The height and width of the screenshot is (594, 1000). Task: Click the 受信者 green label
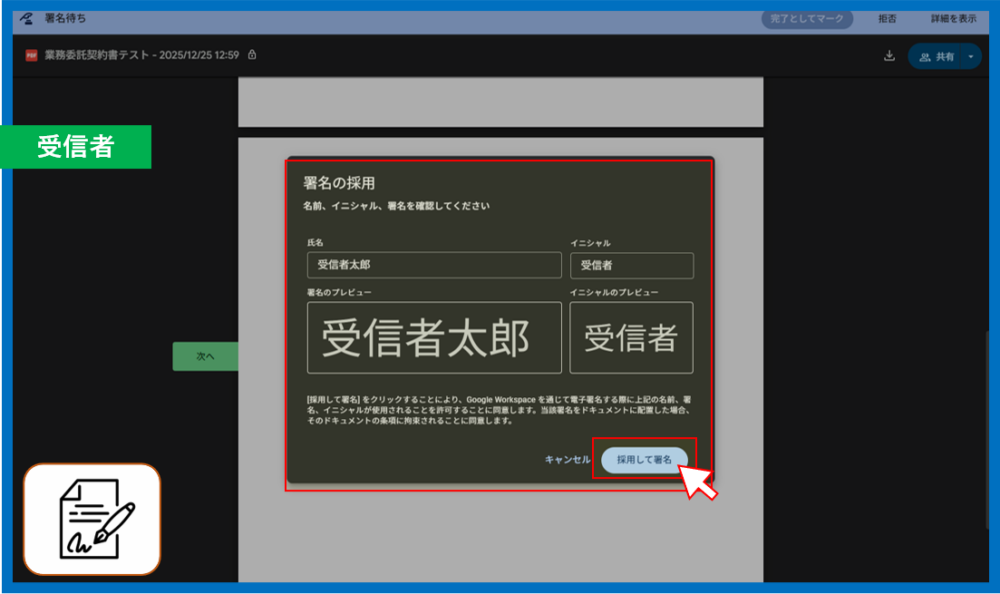coord(76,147)
